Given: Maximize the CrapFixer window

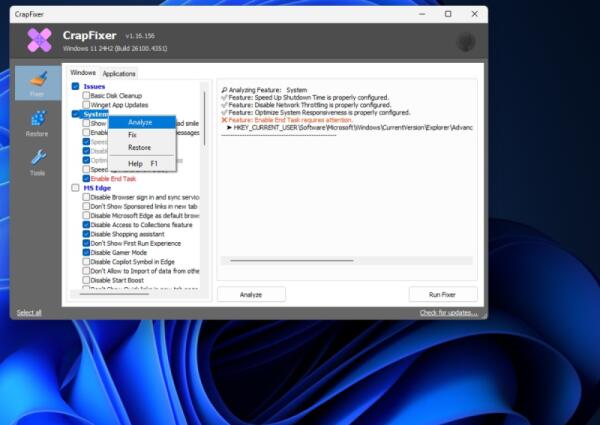Looking at the screenshot, I should click(447, 14).
